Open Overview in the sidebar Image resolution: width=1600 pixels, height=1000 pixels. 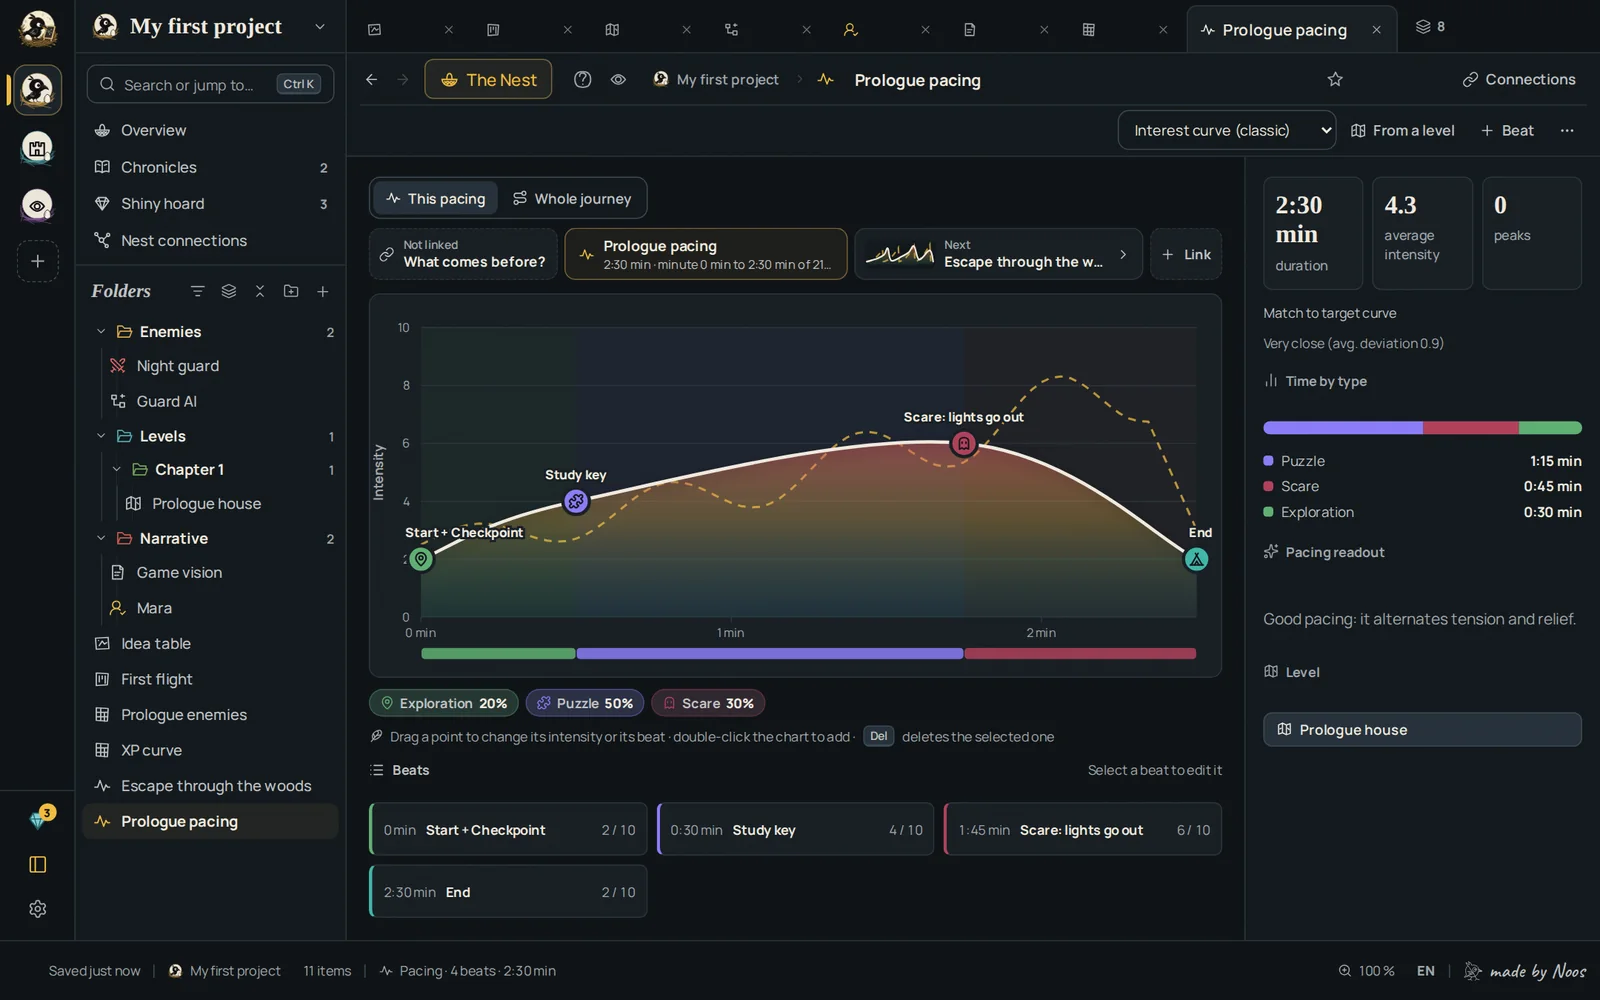point(210,130)
